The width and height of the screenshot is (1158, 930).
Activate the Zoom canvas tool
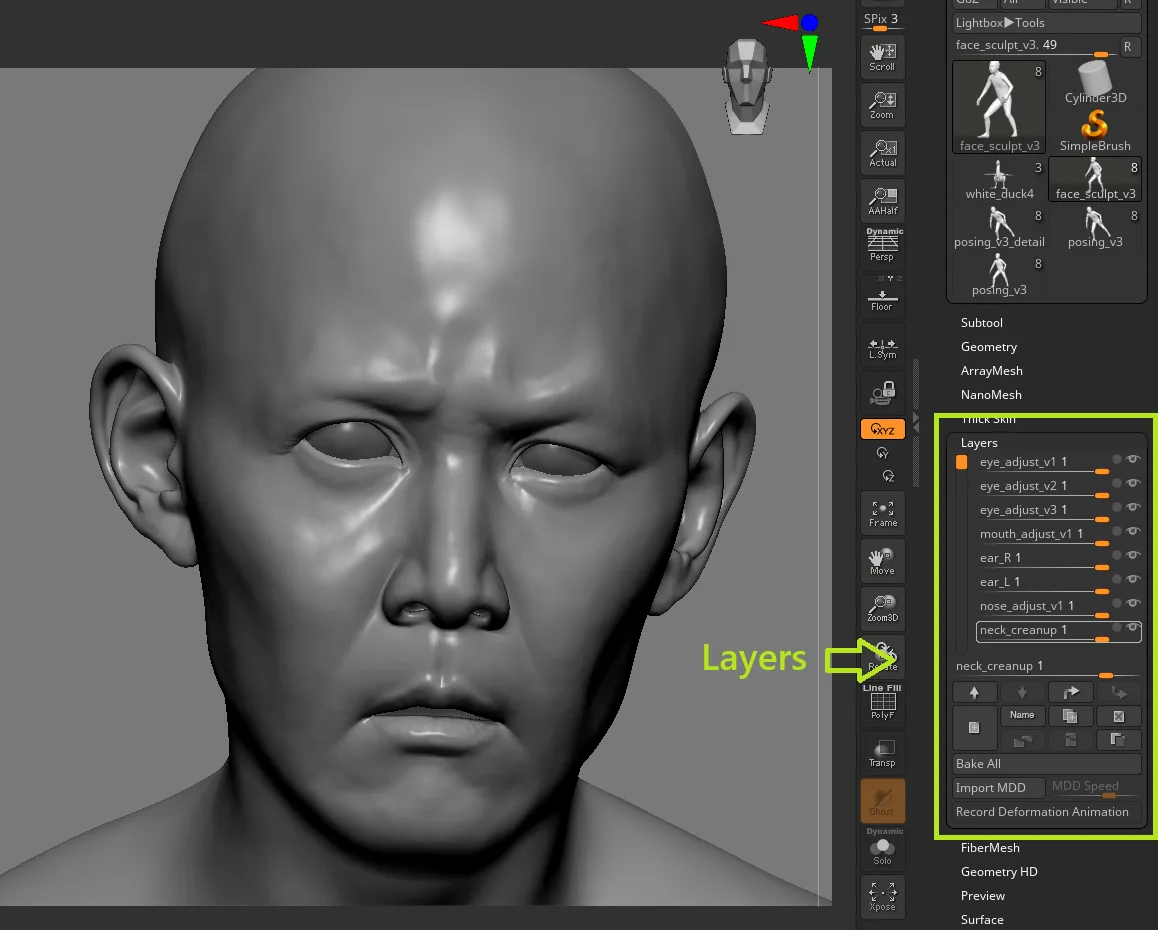pyautogui.click(x=883, y=106)
